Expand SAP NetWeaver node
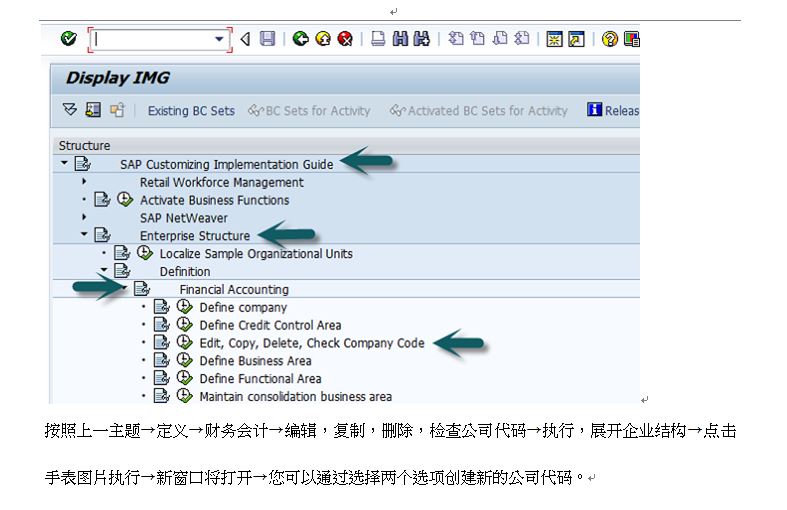Screen dimensions: 787x510 coord(84,217)
